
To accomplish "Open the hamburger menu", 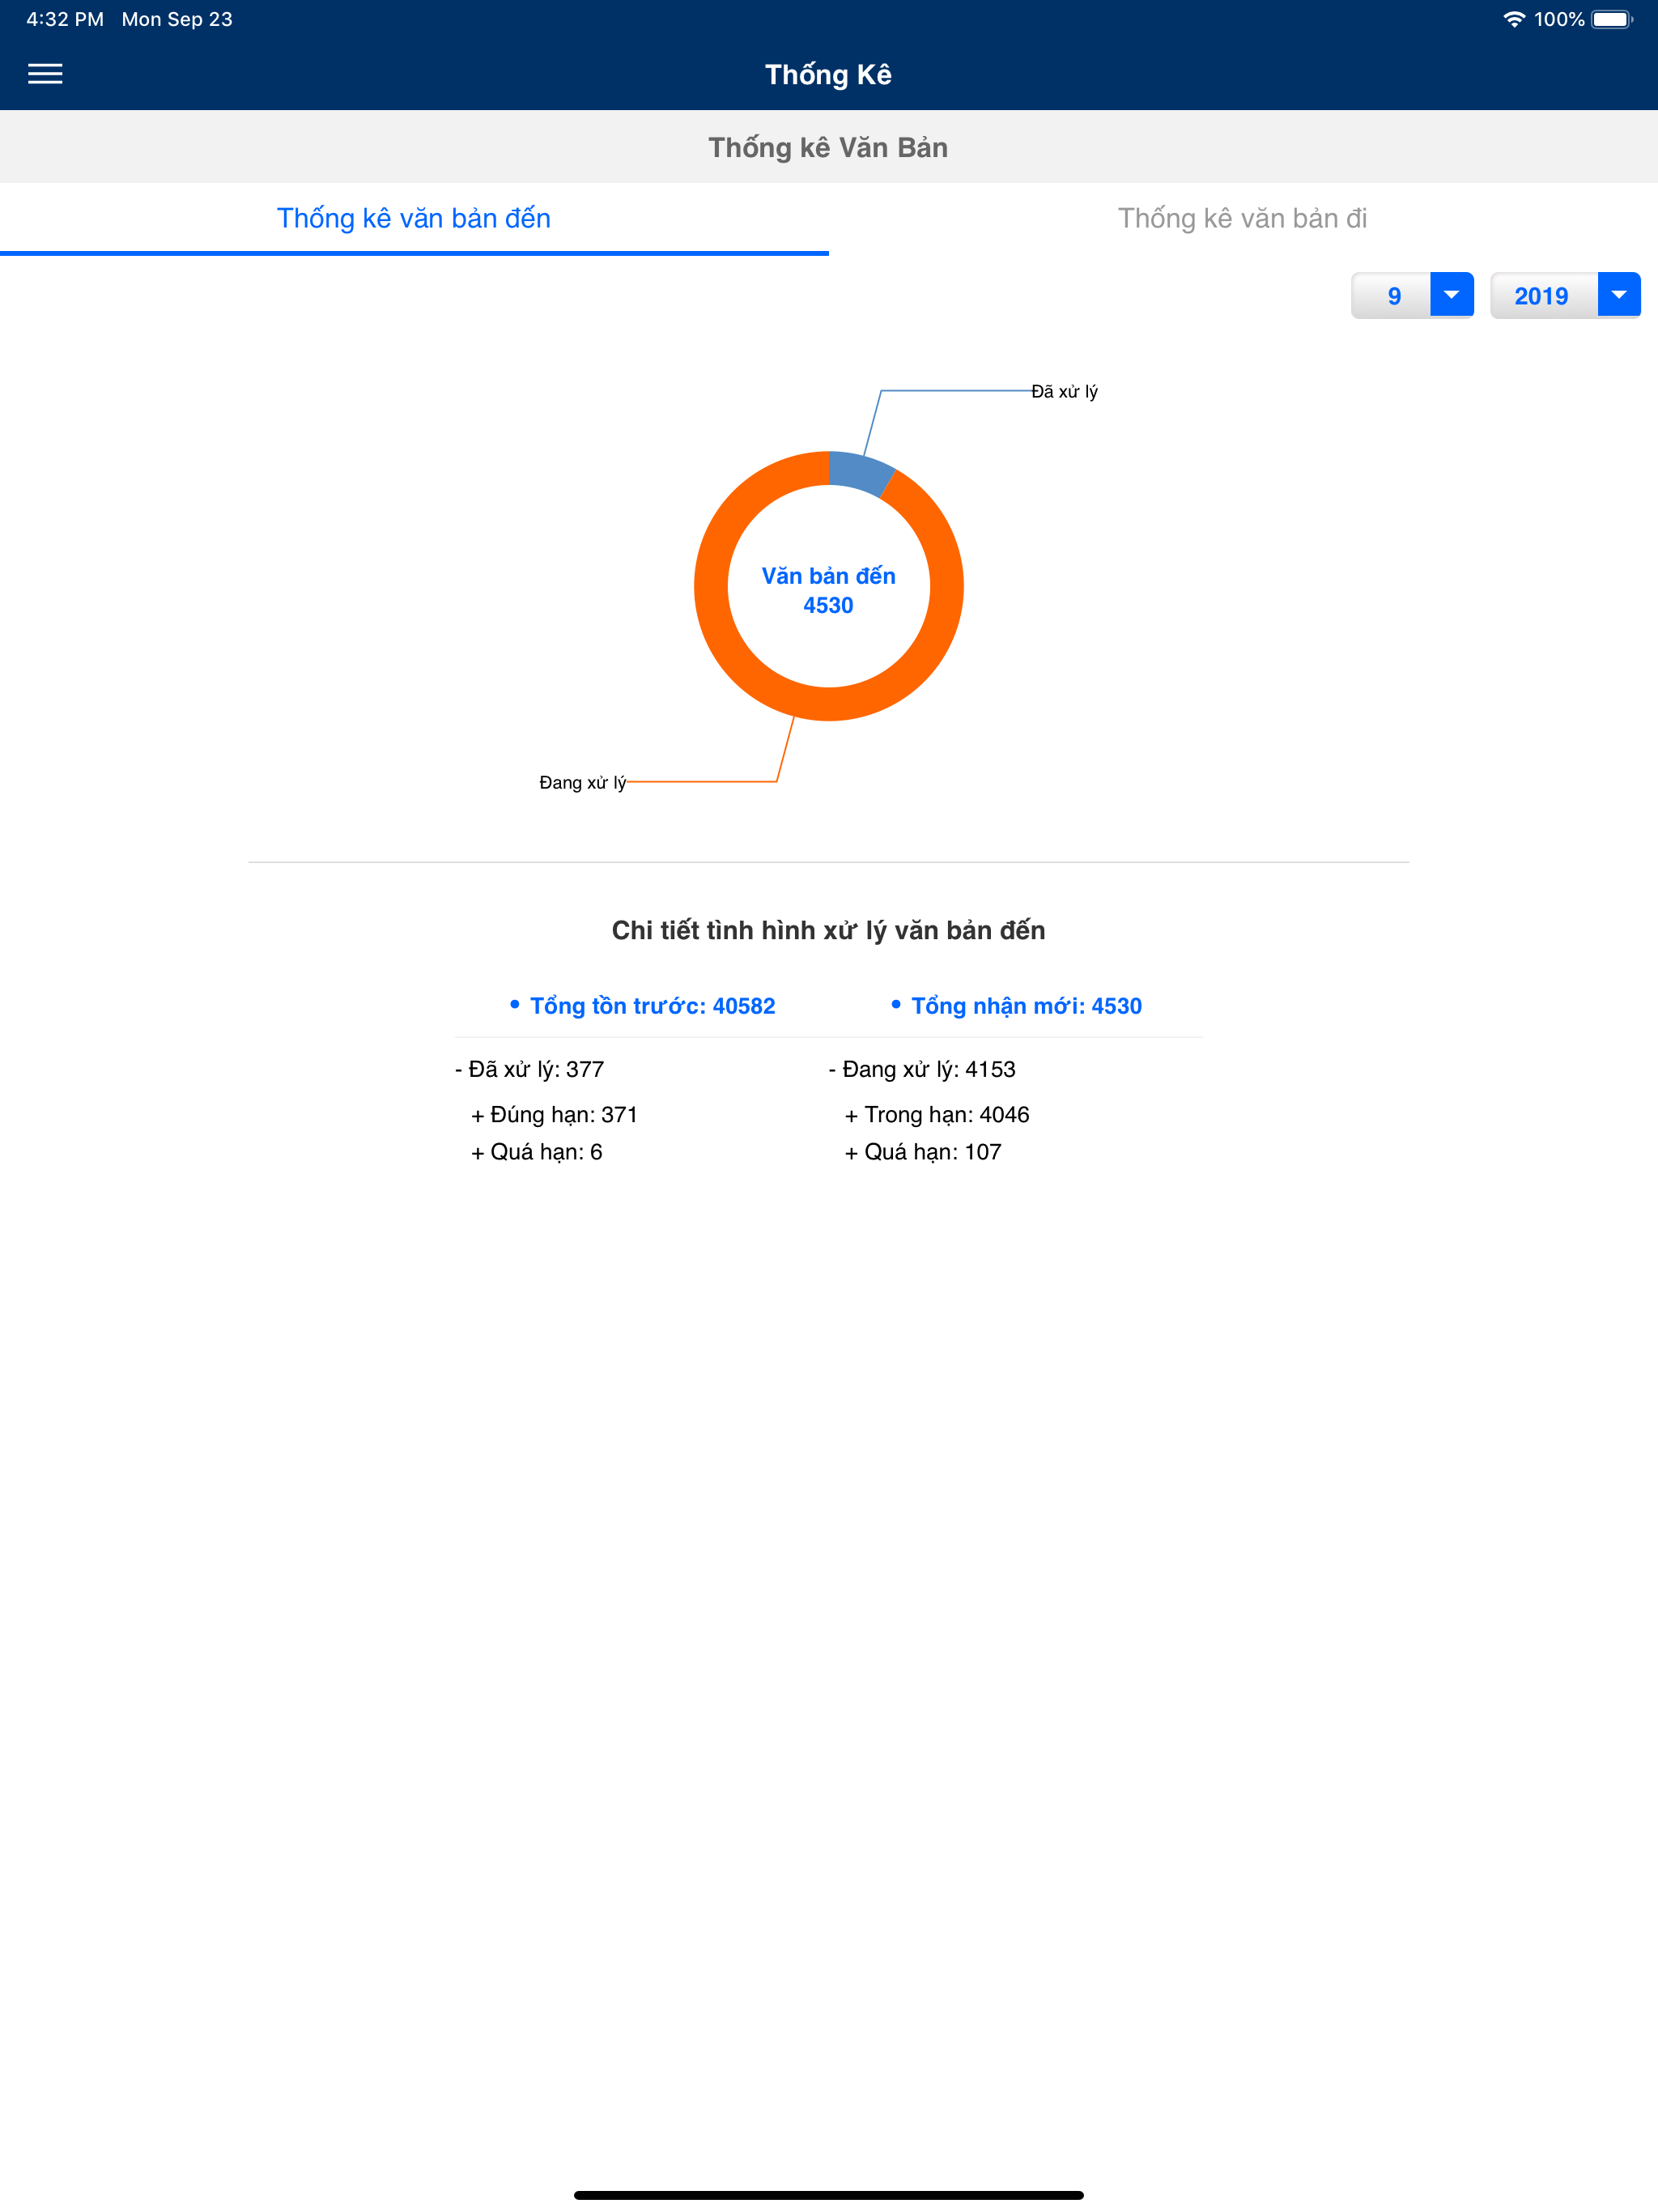I will click(45, 74).
